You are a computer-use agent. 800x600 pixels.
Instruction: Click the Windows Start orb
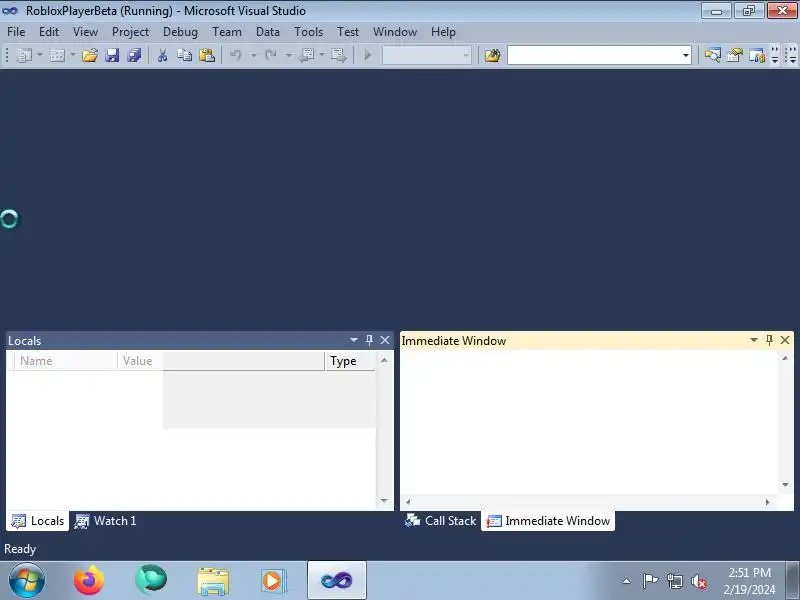pyautogui.click(x=27, y=581)
